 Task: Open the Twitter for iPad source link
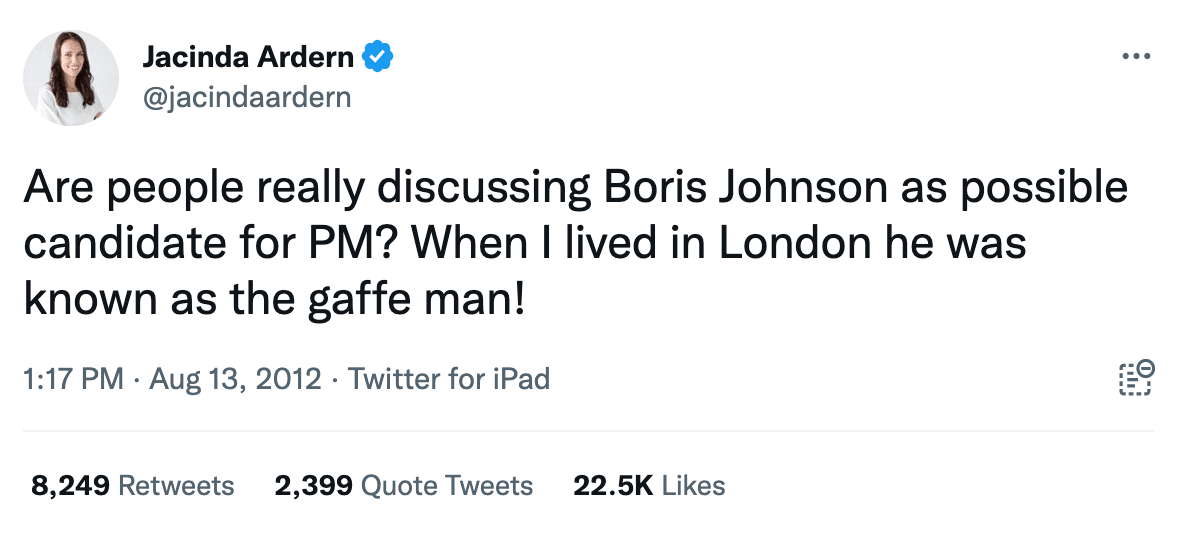coord(448,380)
